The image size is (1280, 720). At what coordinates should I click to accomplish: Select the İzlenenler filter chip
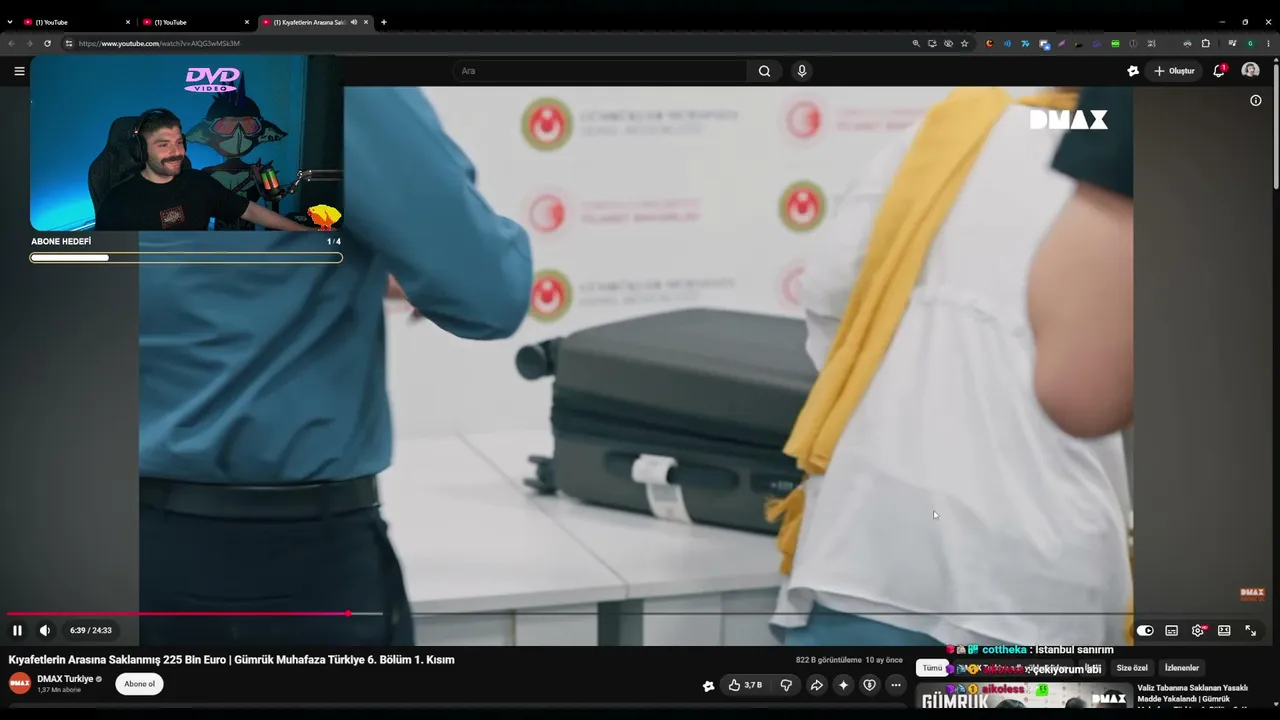pyautogui.click(x=1181, y=668)
